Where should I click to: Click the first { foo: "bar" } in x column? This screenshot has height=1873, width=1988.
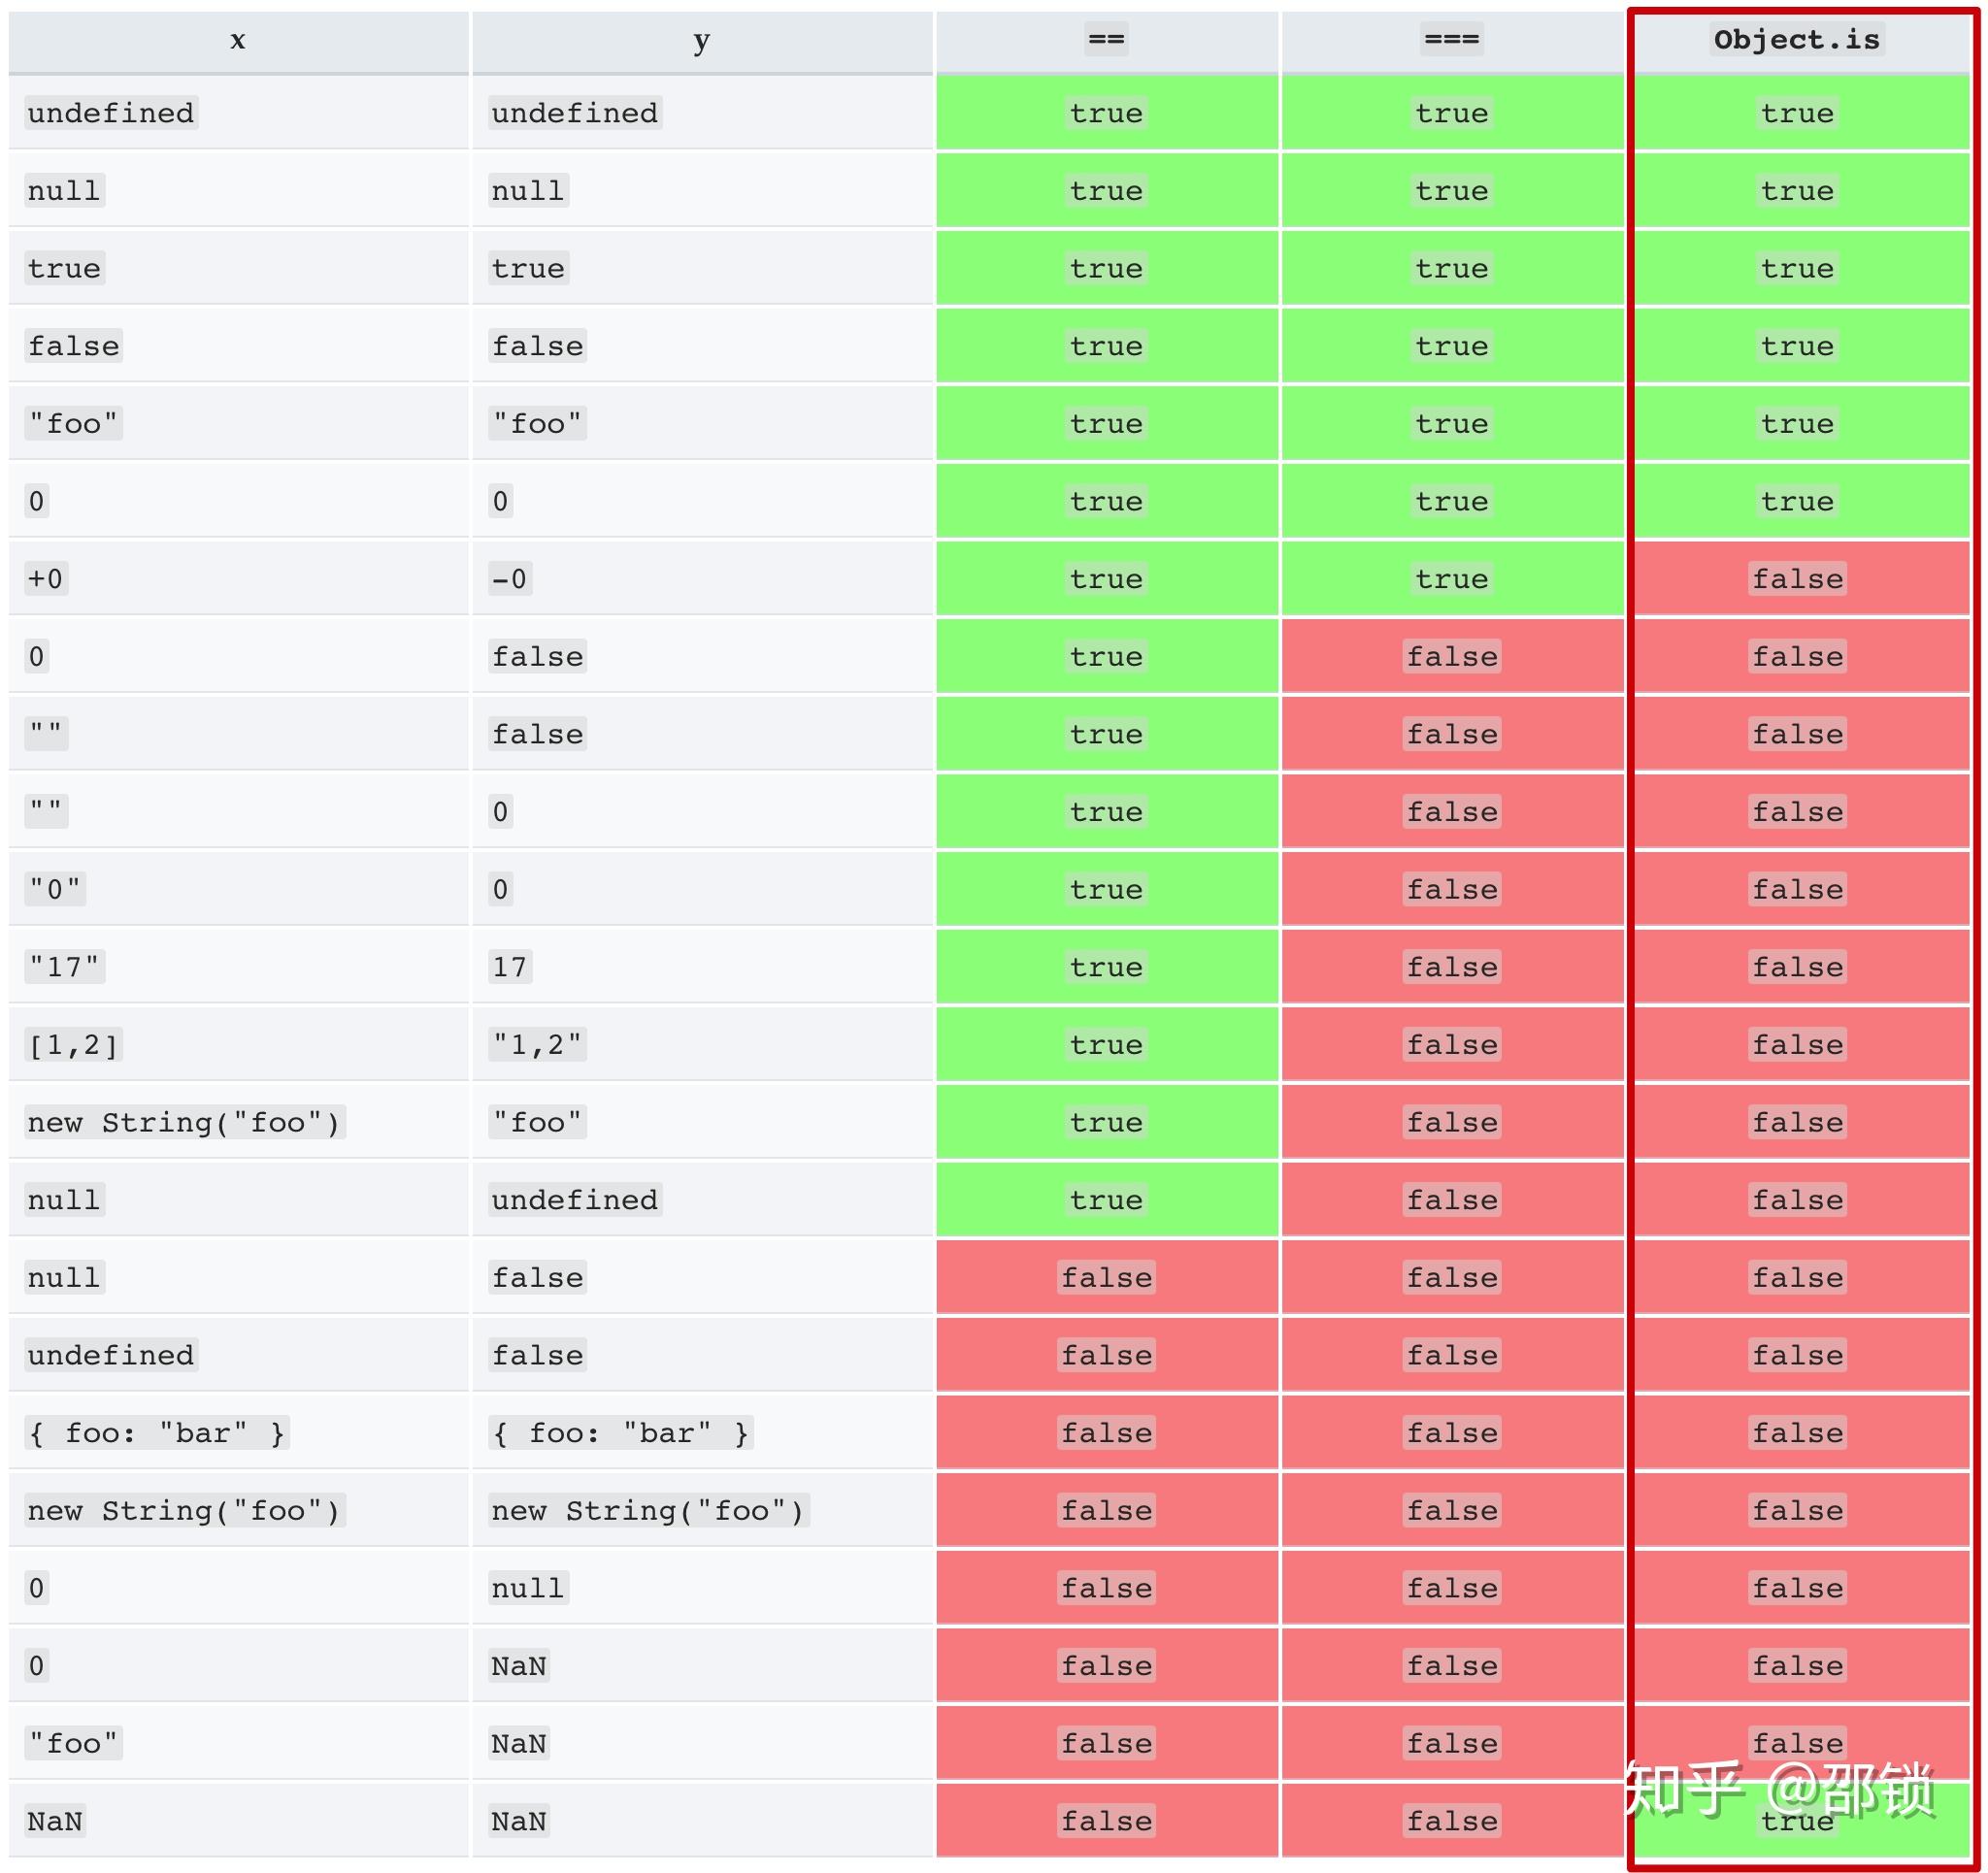point(157,1433)
